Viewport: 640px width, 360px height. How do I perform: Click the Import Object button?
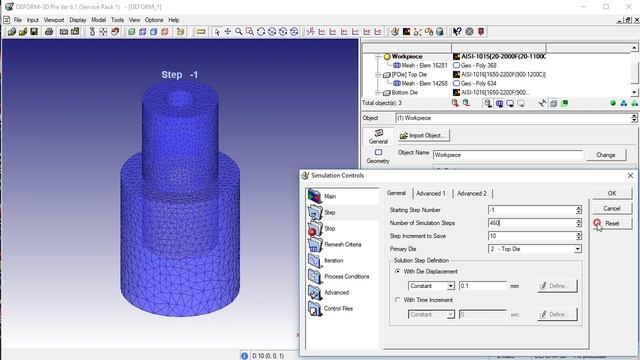tap(424, 136)
